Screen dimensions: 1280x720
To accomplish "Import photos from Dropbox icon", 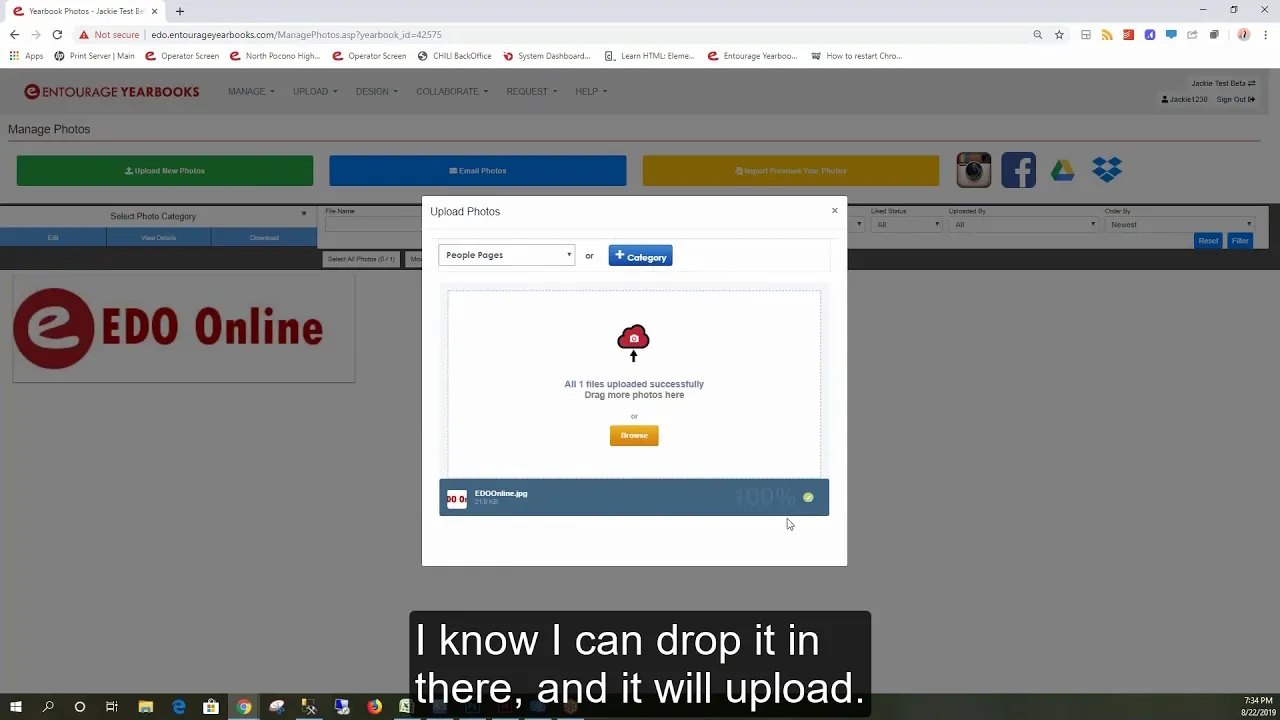I will coord(1107,170).
